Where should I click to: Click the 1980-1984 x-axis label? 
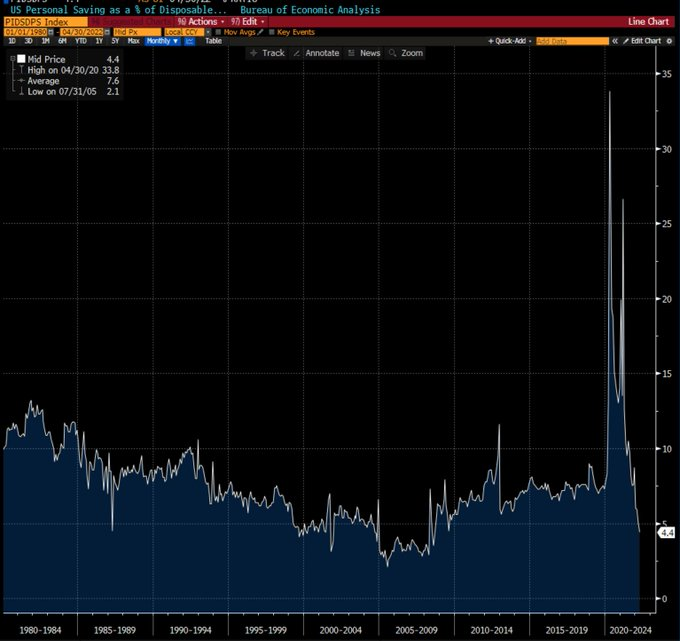(40, 630)
